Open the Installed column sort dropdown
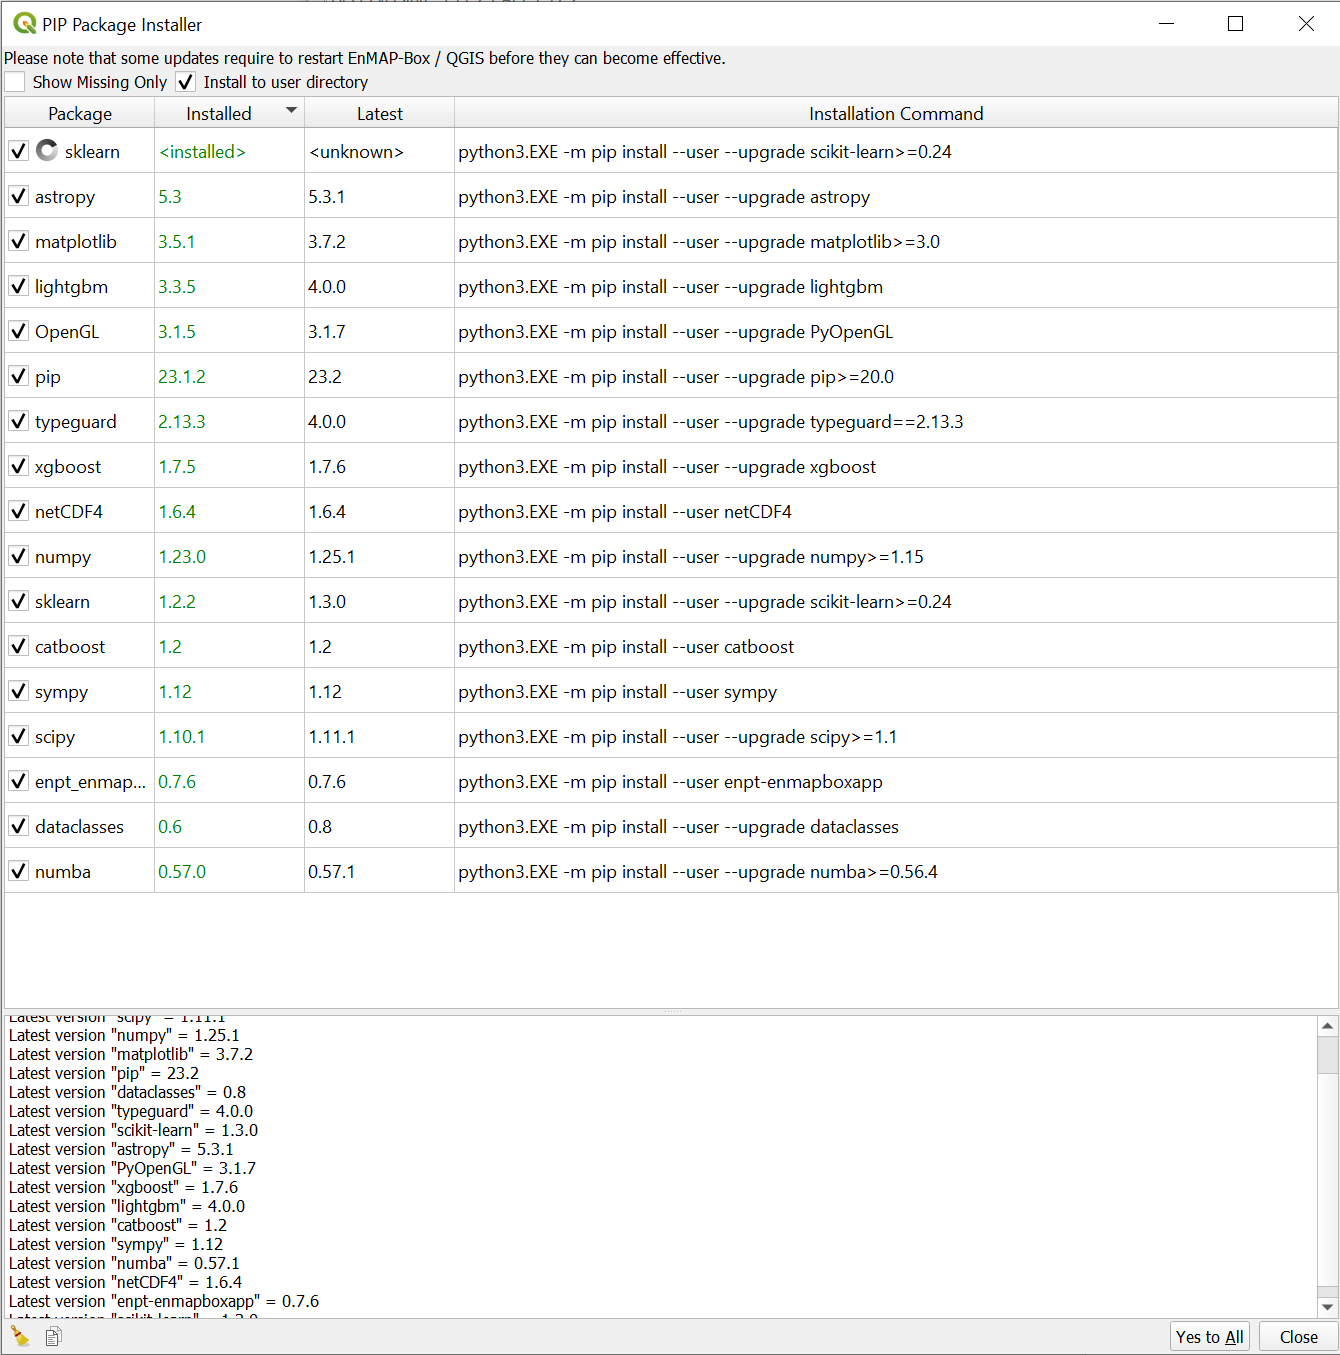 (289, 113)
